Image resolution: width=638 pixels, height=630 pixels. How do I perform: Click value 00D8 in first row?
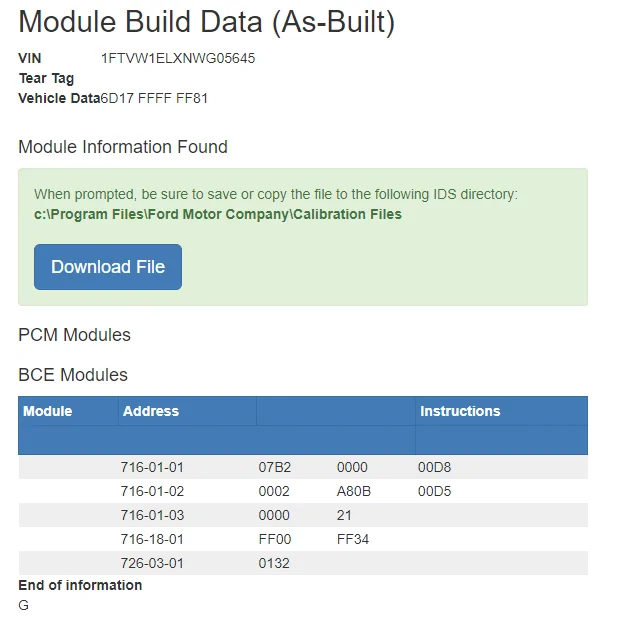[435, 467]
